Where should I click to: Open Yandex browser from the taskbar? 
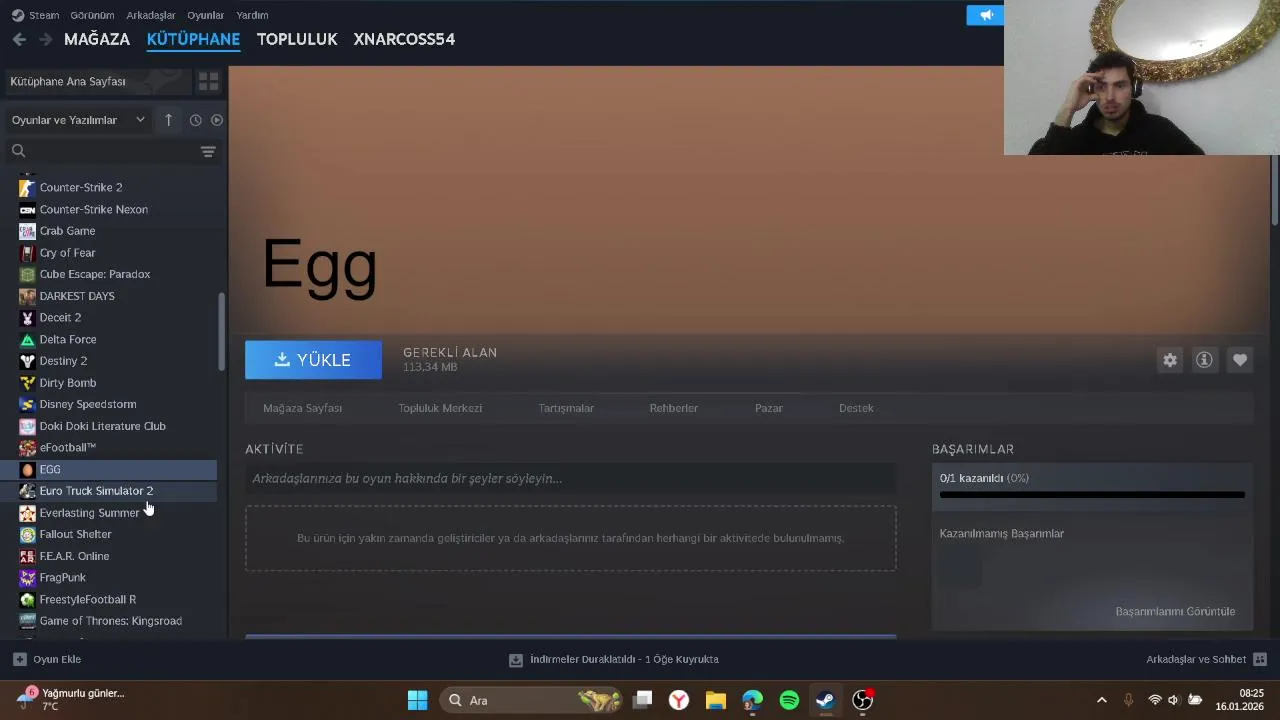point(679,700)
